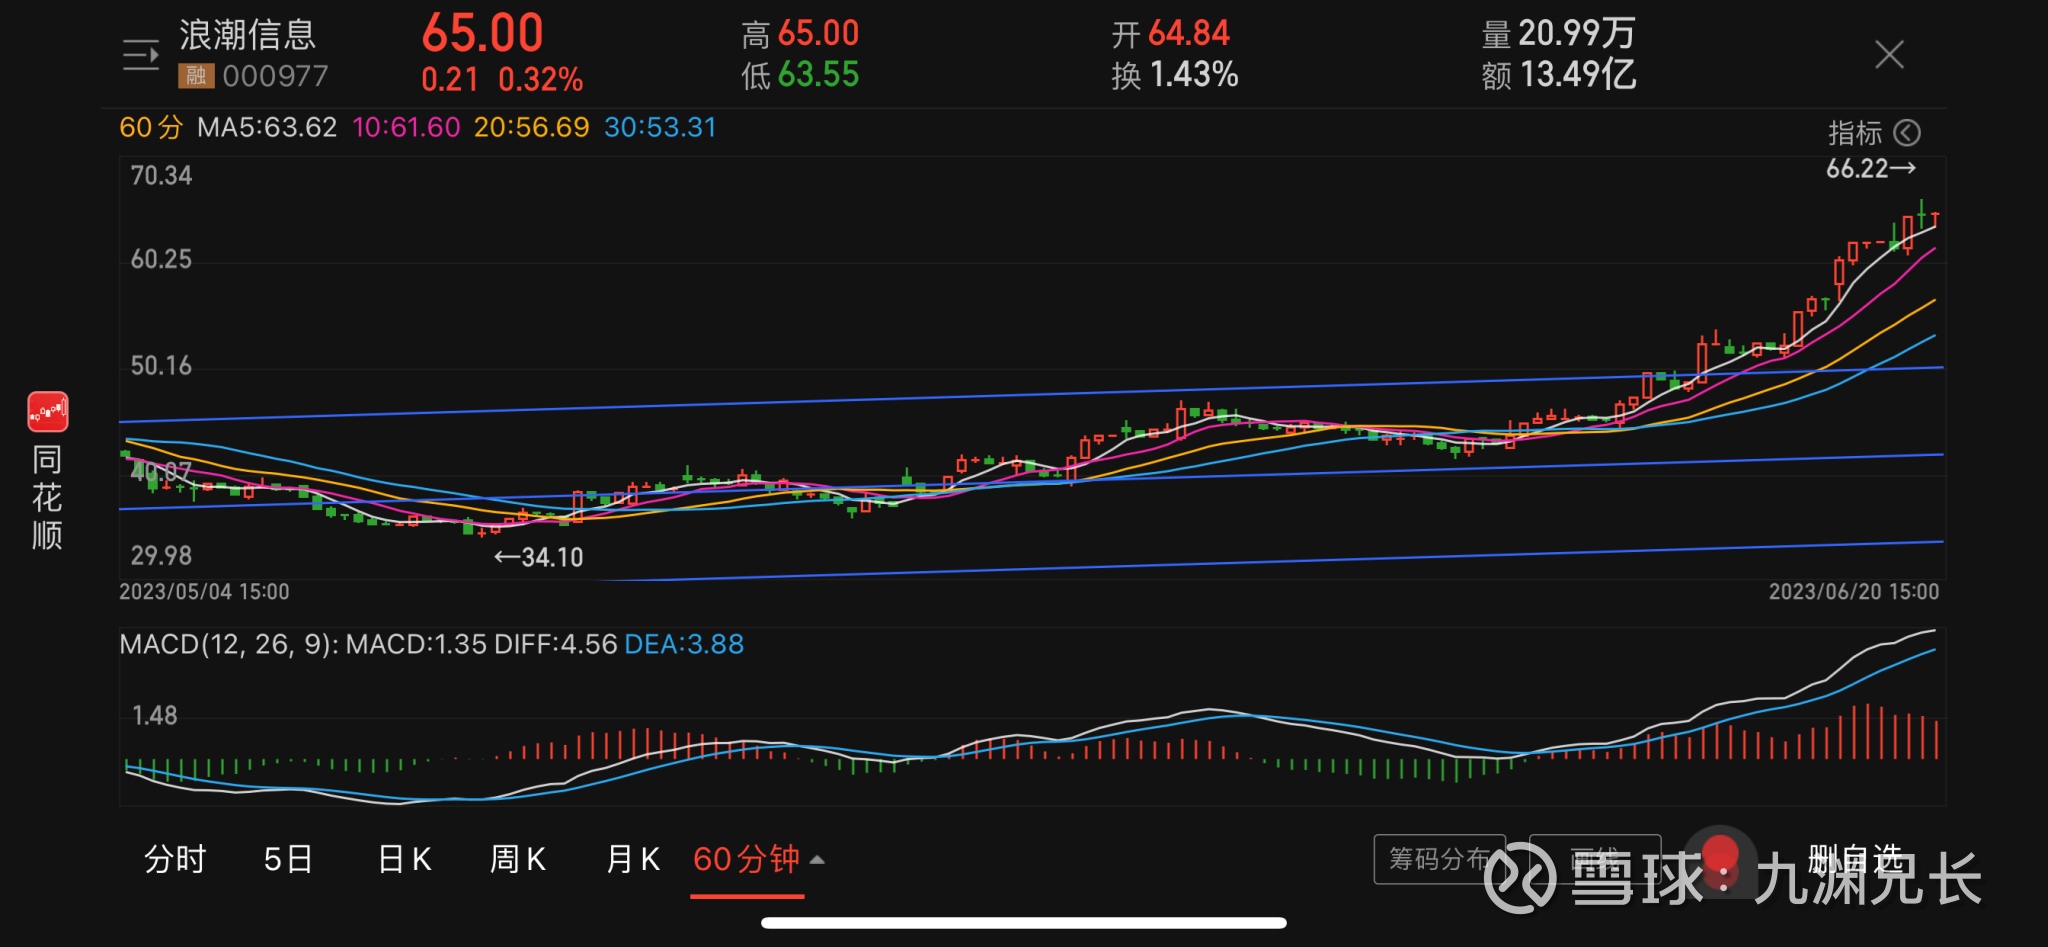Collapse the 指标 indicator panel arrow
This screenshot has width=2048, height=947.
tap(1907, 133)
